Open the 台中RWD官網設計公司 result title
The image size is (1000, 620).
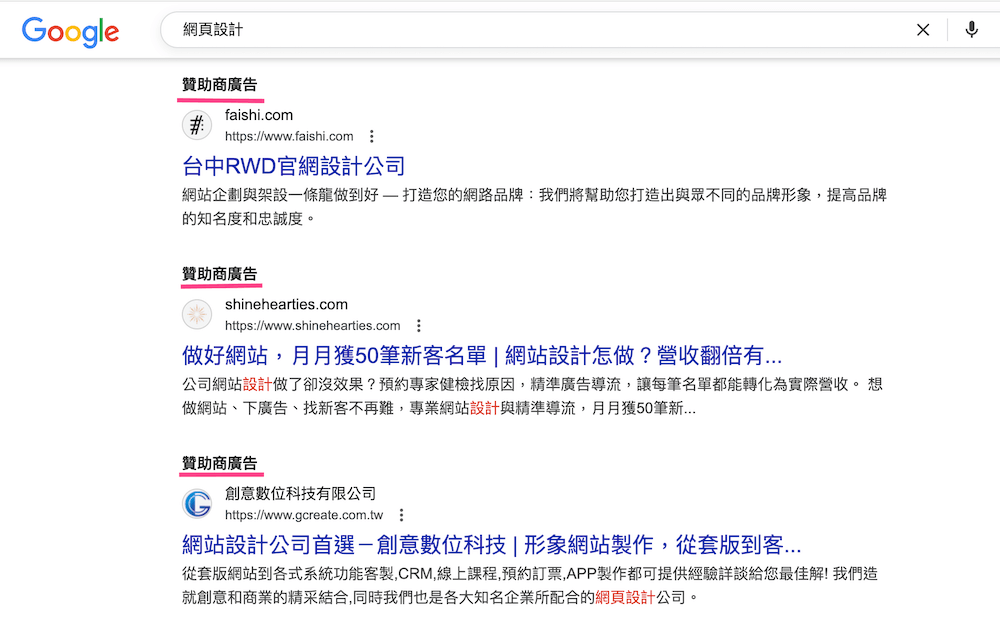[294, 166]
